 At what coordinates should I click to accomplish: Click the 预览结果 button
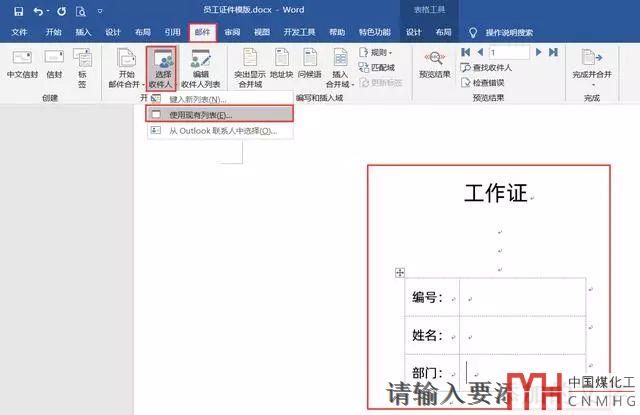point(435,64)
